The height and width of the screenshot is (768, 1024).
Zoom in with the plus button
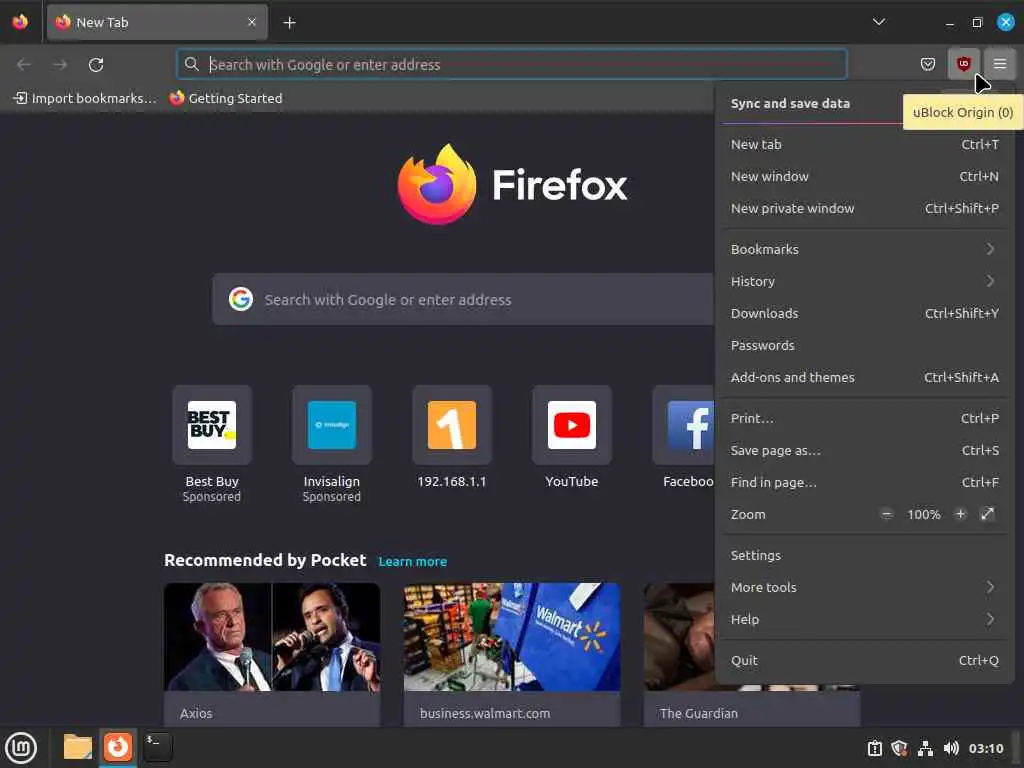point(960,514)
